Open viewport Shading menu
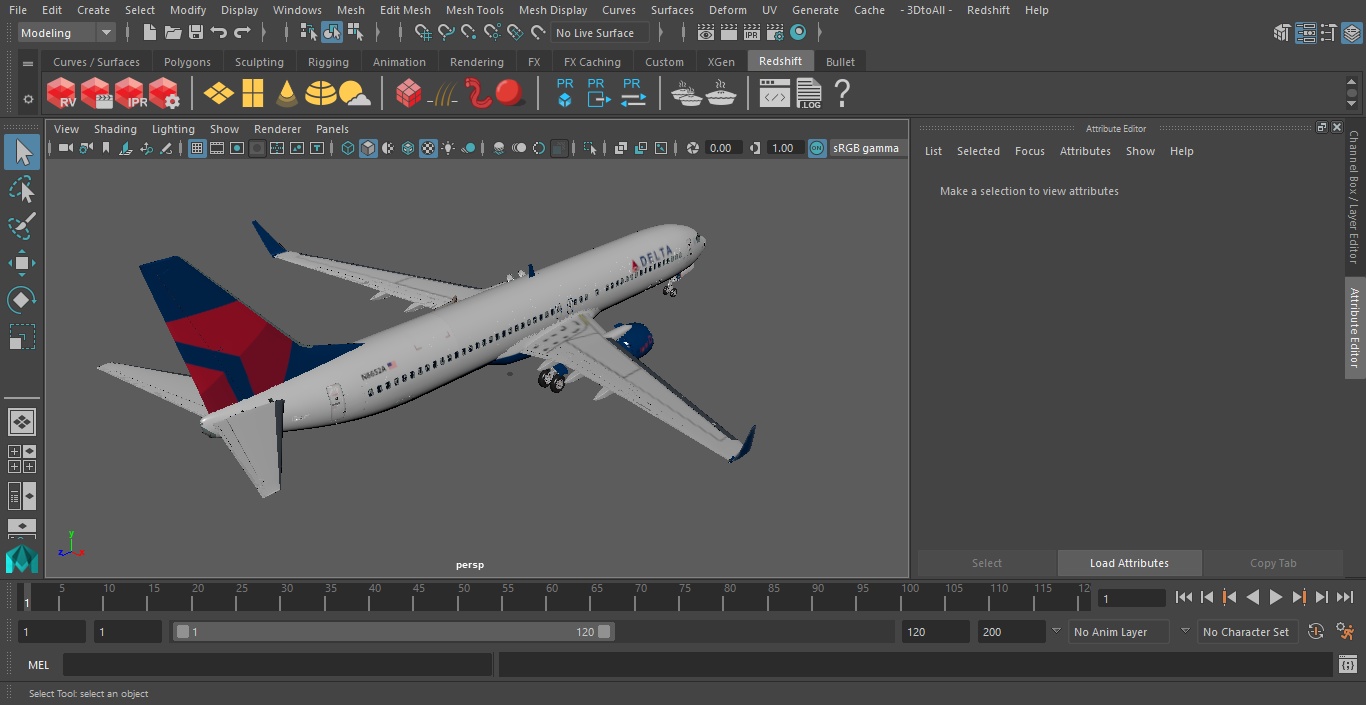The image size is (1366, 705). click(115, 129)
